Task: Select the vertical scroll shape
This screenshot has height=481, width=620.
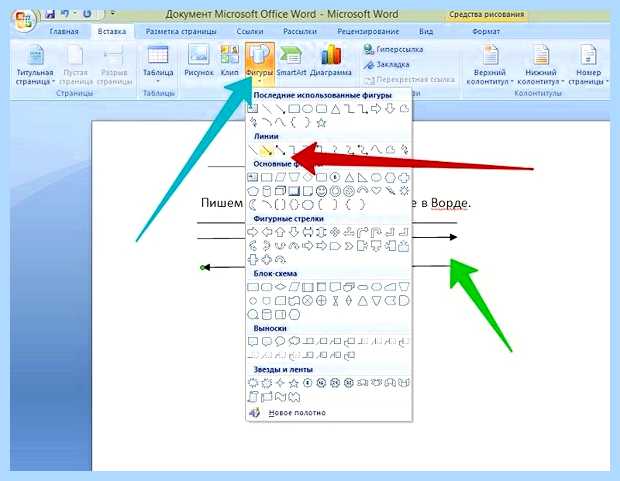Action: tap(252, 396)
